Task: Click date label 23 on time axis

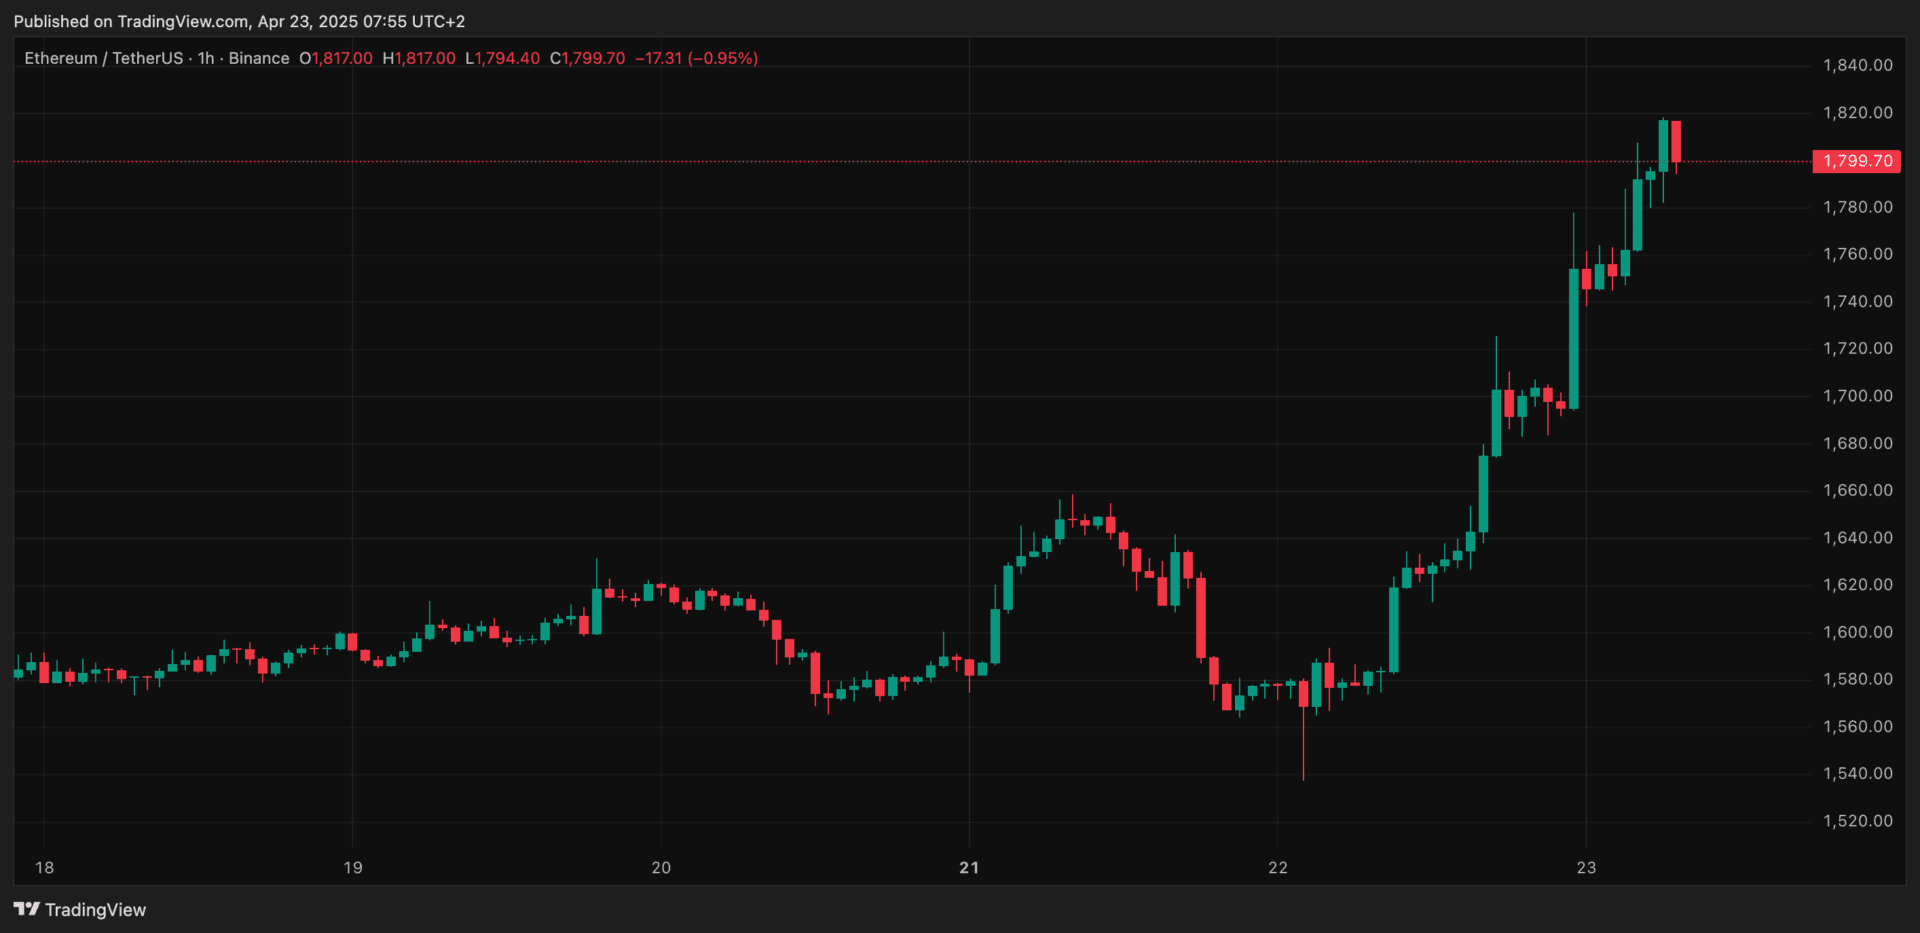Action: (1586, 867)
